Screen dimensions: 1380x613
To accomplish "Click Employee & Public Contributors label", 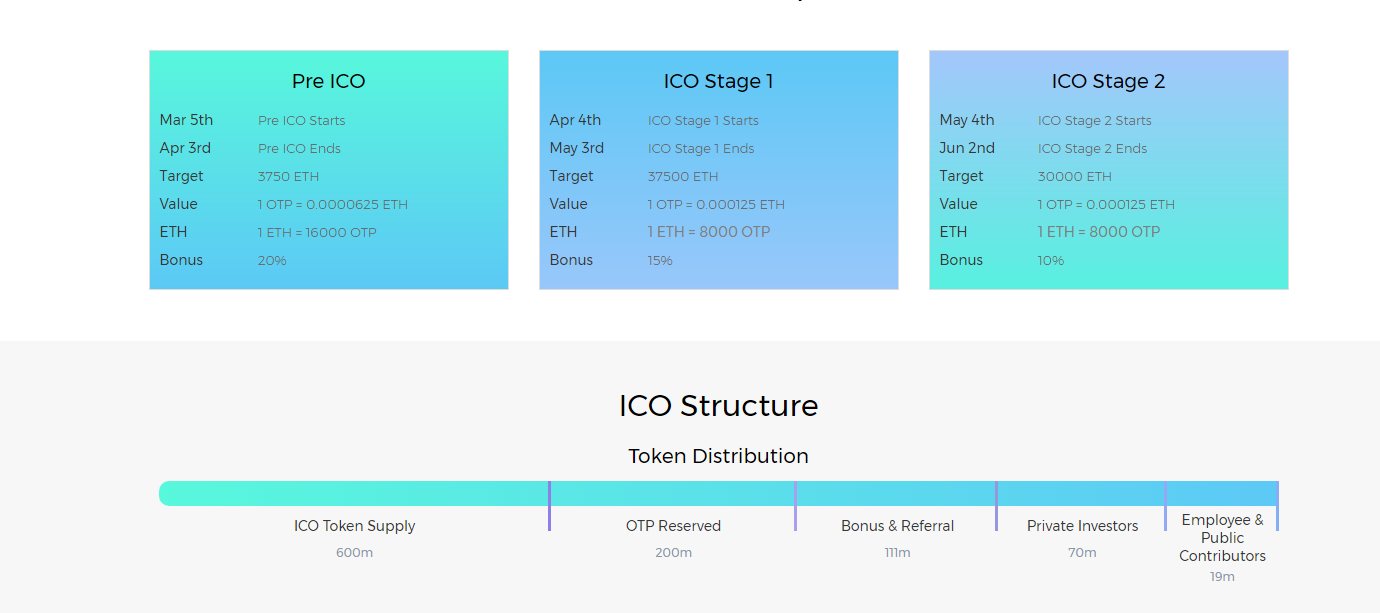I will point(1222,538).
